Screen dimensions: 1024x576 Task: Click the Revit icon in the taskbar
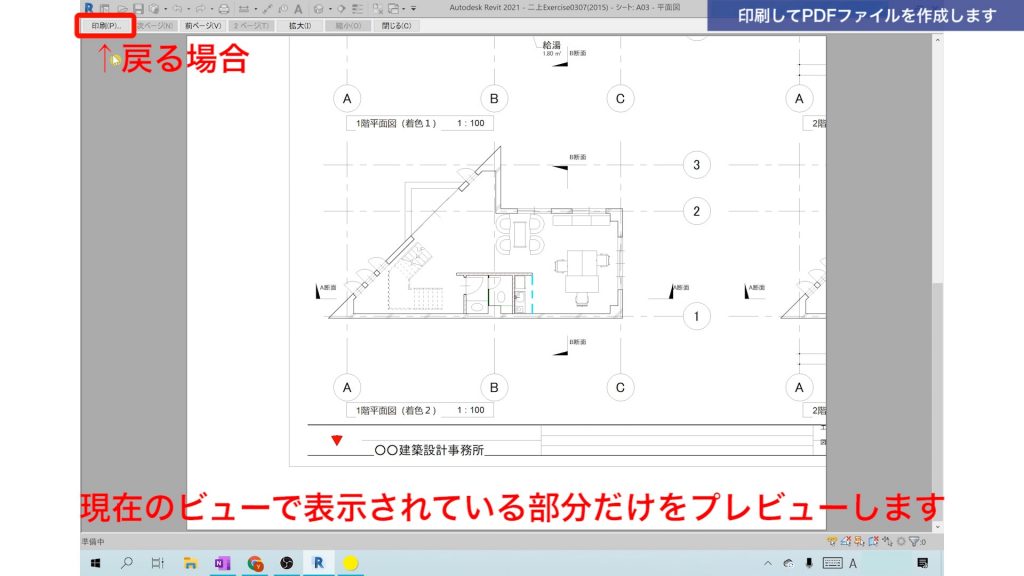pos(318,562)
